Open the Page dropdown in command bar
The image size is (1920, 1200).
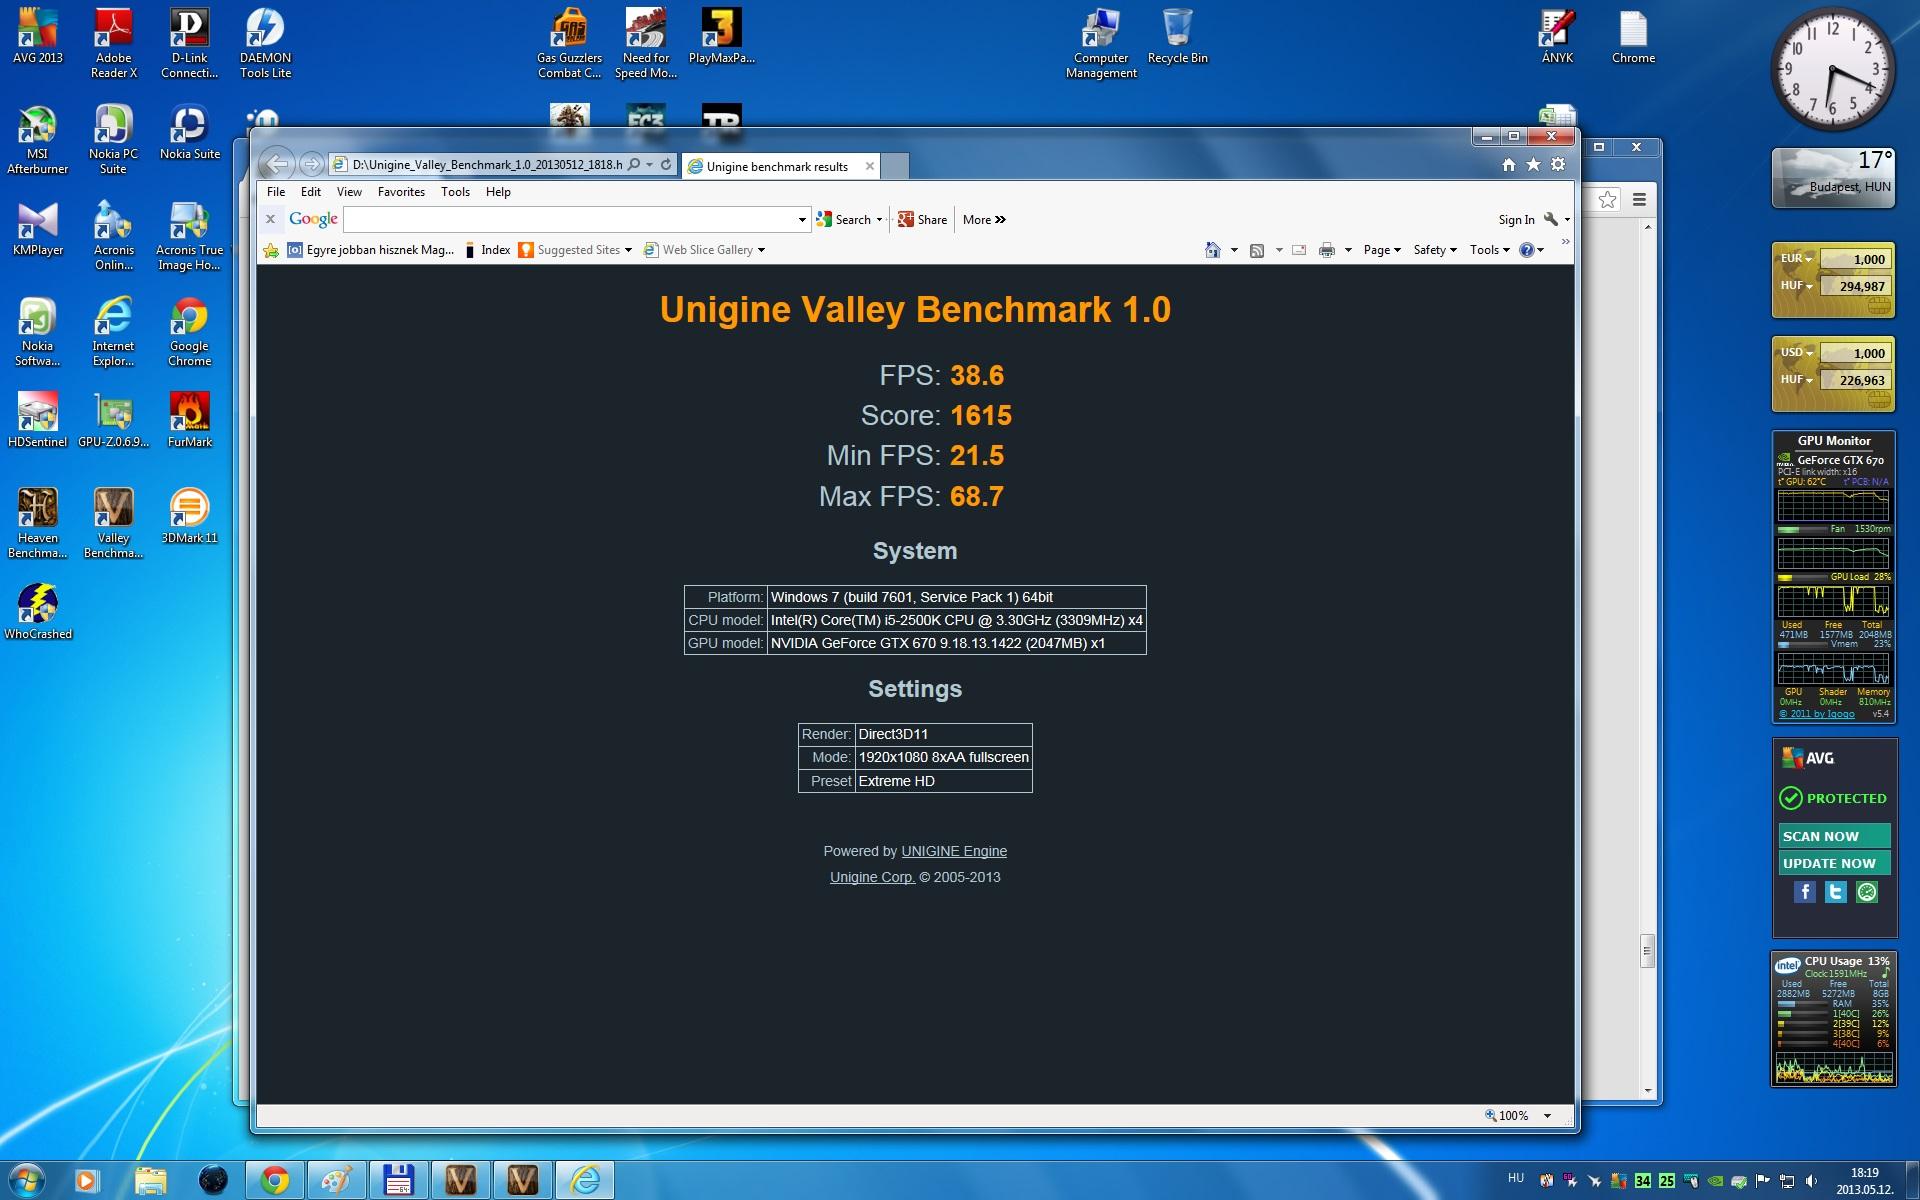click(x=1382, y=250)
